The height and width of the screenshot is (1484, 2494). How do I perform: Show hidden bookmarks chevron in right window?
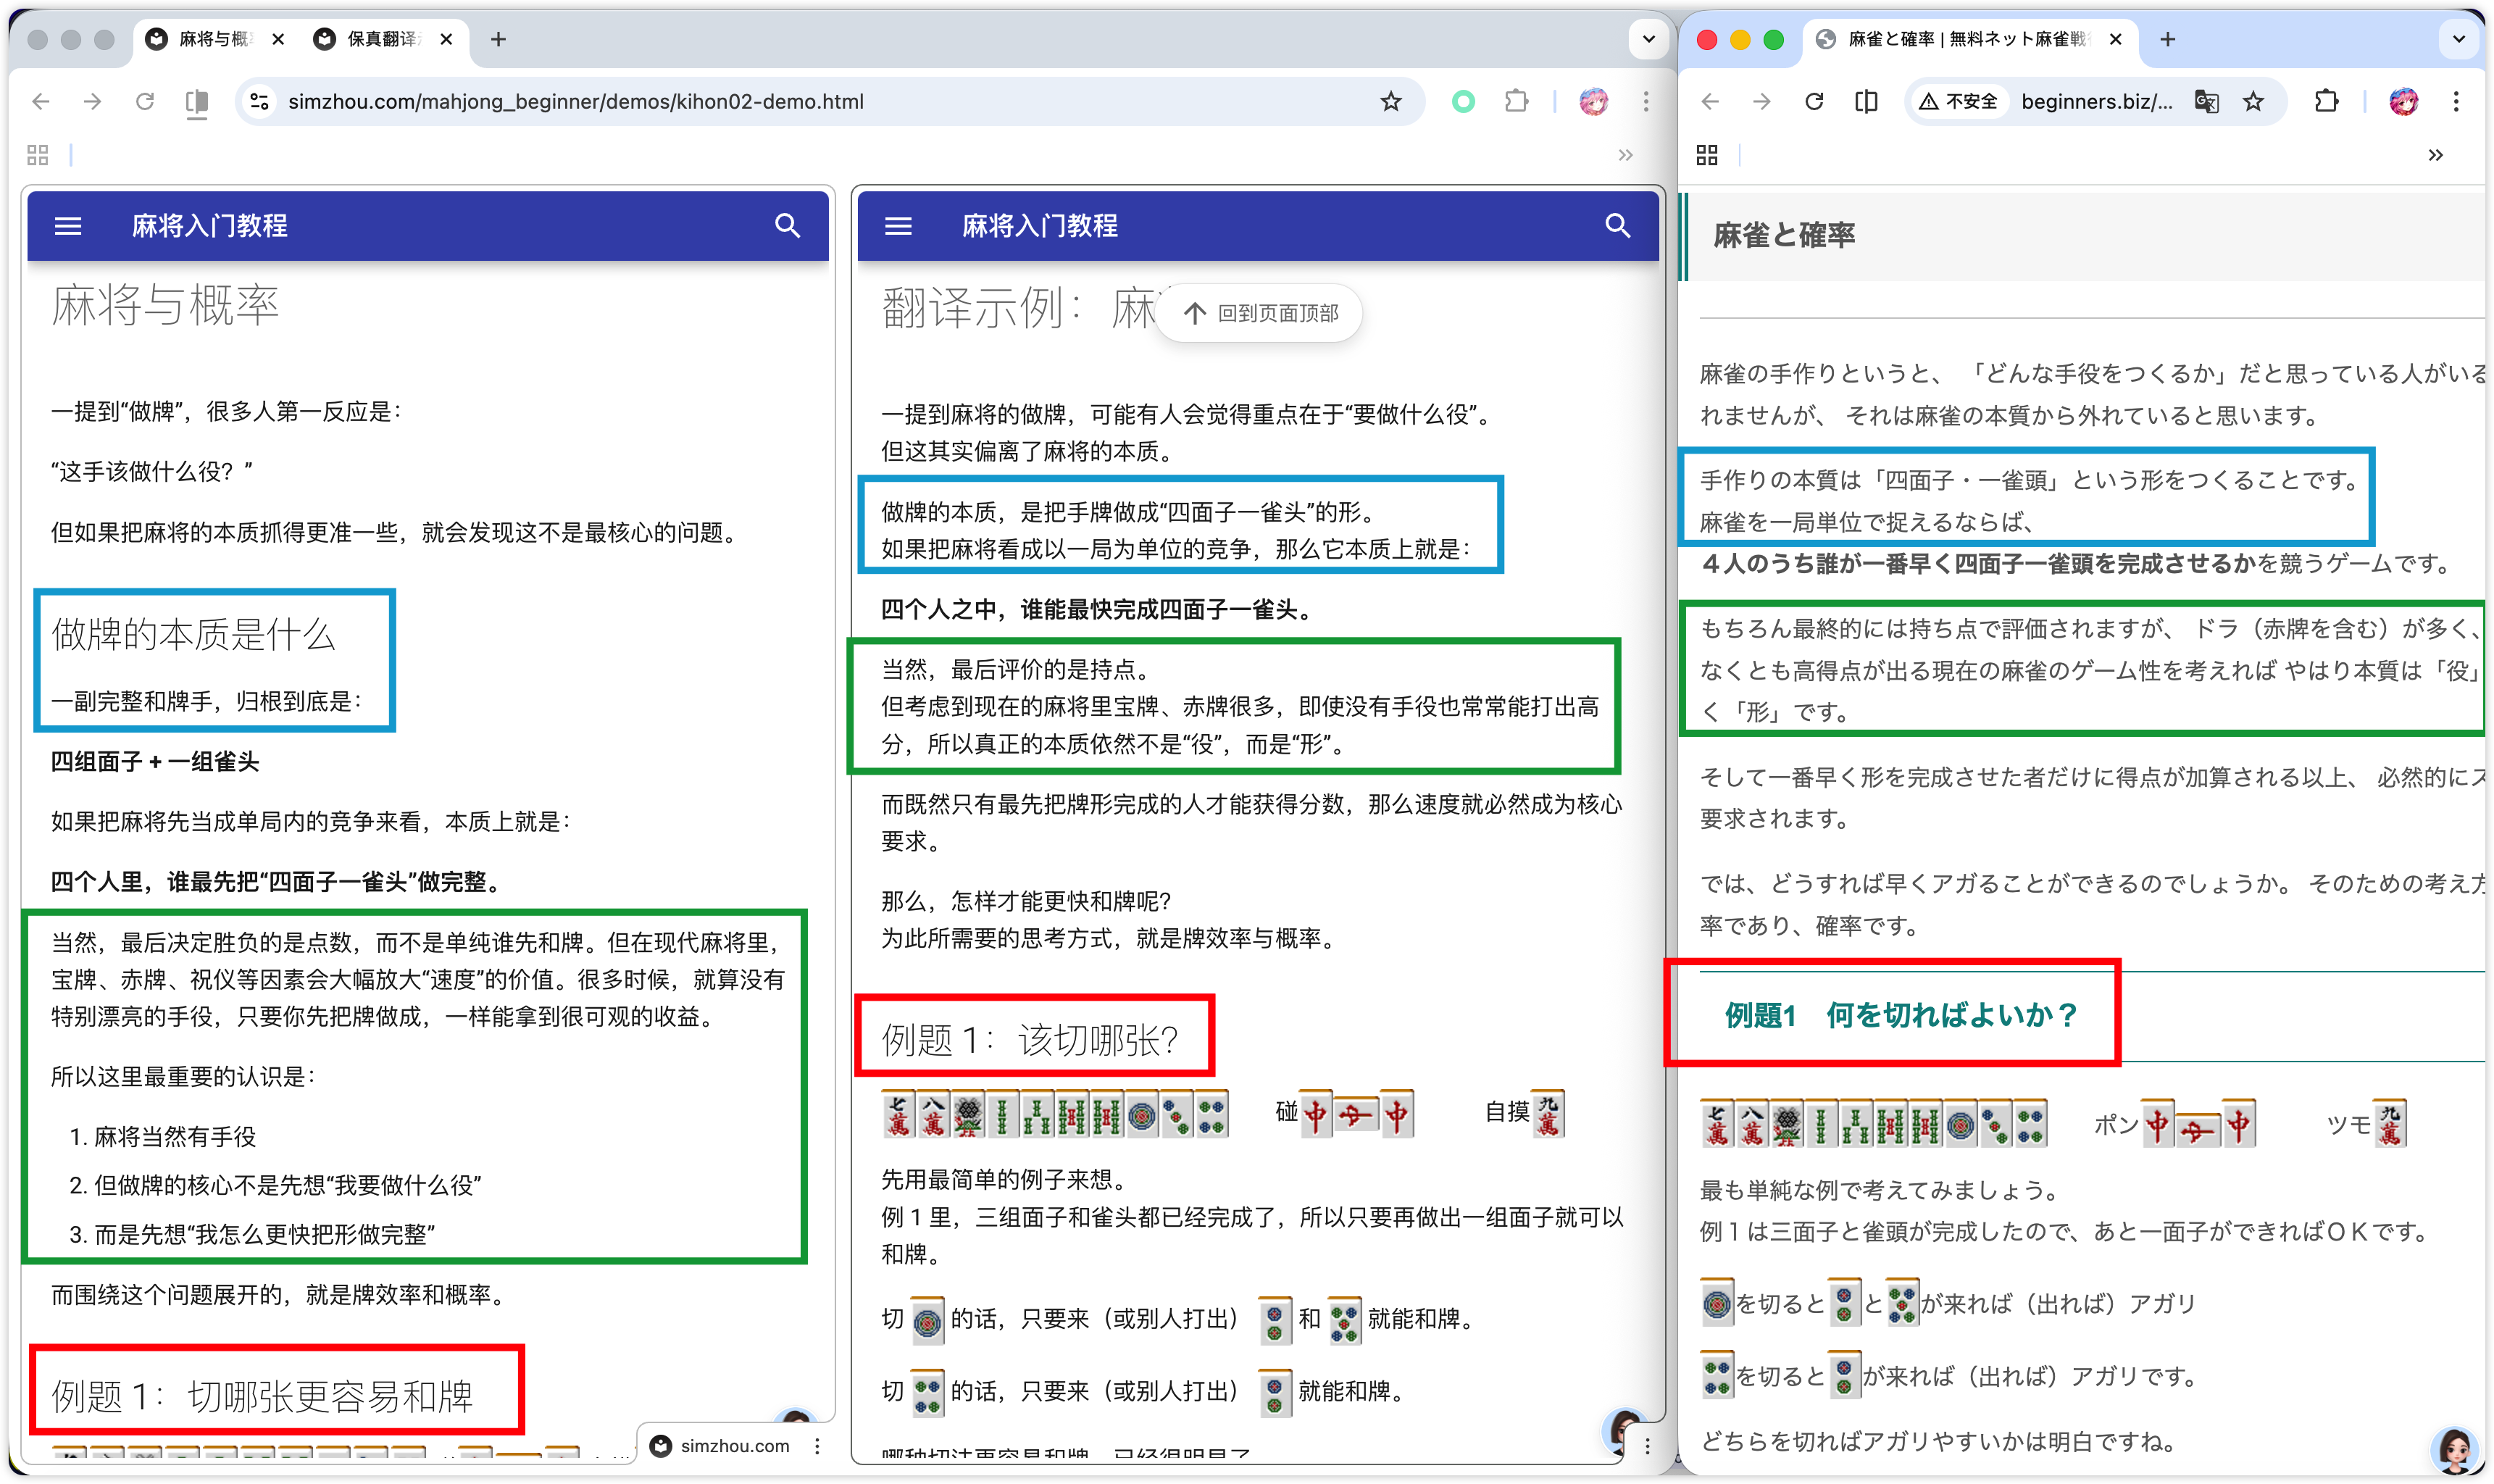pos(2435,155)
